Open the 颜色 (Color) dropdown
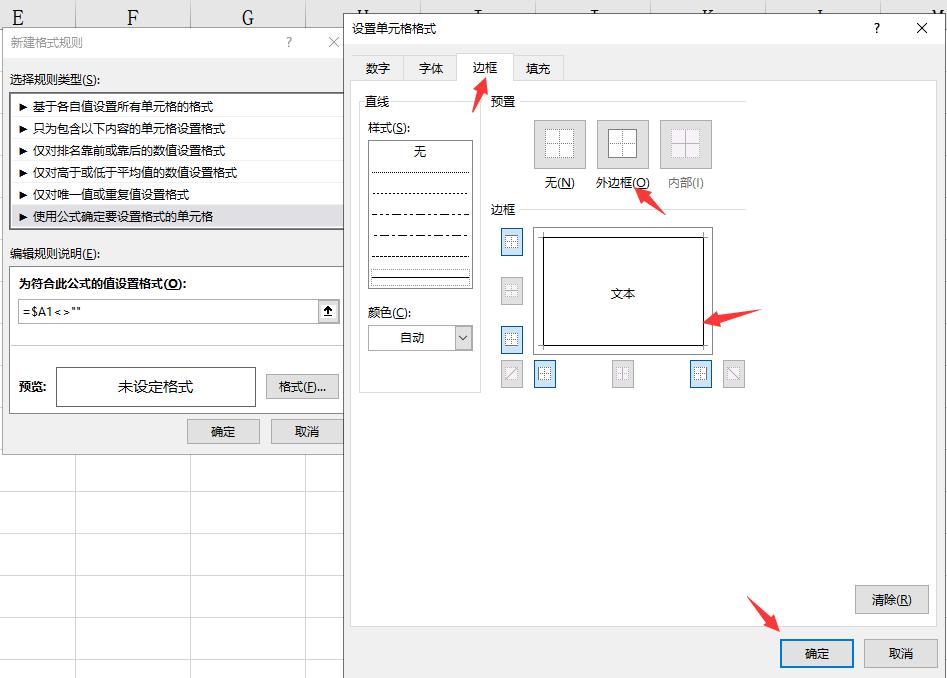This screenshot has height=678, width=947. 461,337
